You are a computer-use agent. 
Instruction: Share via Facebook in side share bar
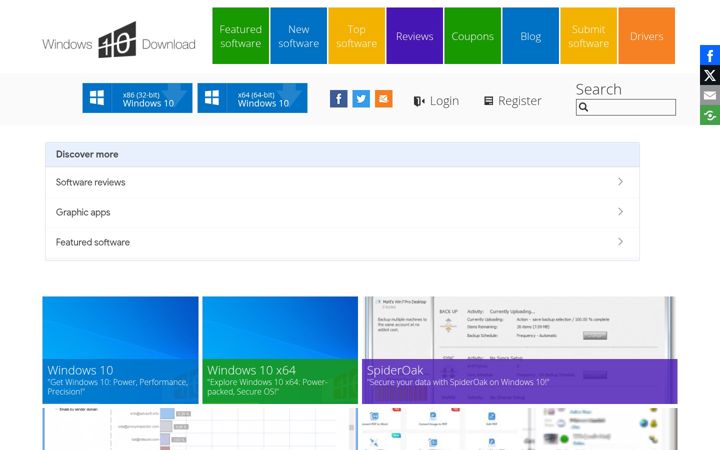click(x=710, y=56)
